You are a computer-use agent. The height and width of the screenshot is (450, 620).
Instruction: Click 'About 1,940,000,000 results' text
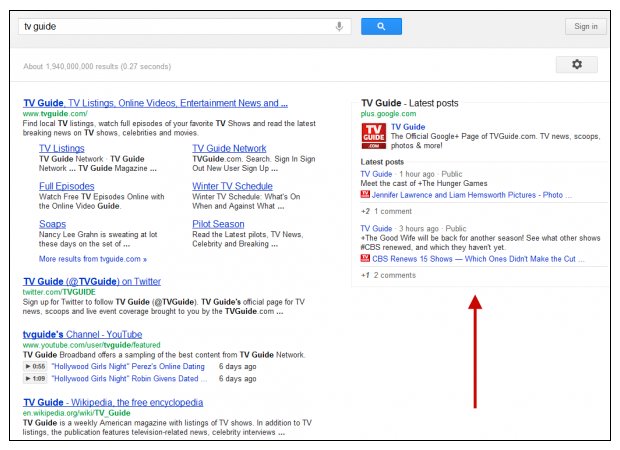tap(97, 66)
